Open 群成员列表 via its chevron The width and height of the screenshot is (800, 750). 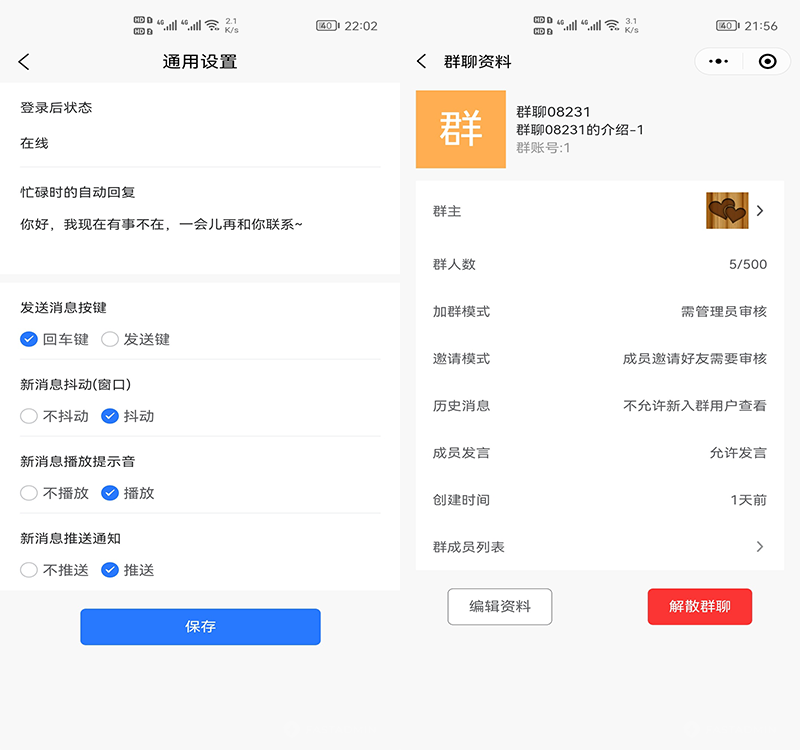[x=760, y=547]
